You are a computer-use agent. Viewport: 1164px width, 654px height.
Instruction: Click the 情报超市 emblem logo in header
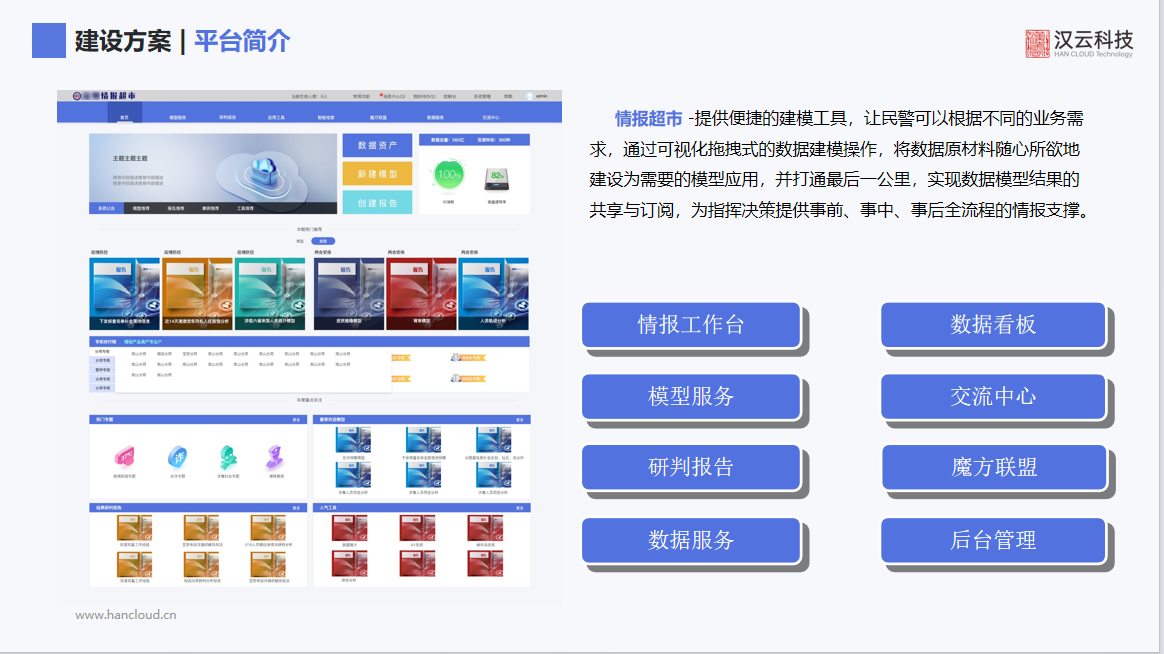[77, 96]
